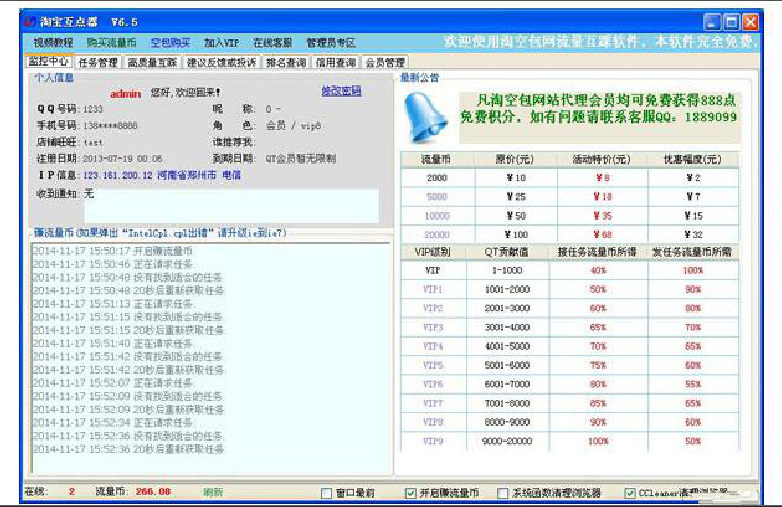Click the 手机号码 138****8888 value
The height and width of the screenshot is (507, 782).
tap(110, 126)
